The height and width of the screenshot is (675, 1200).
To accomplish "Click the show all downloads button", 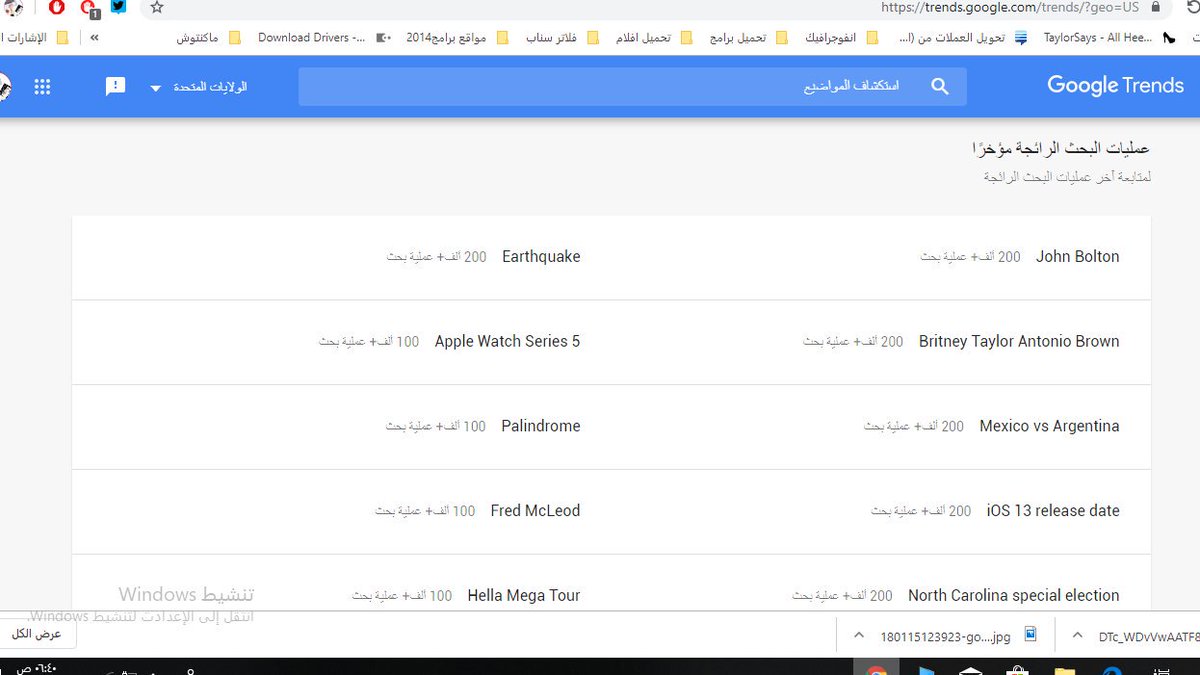I will pos(36,634).
